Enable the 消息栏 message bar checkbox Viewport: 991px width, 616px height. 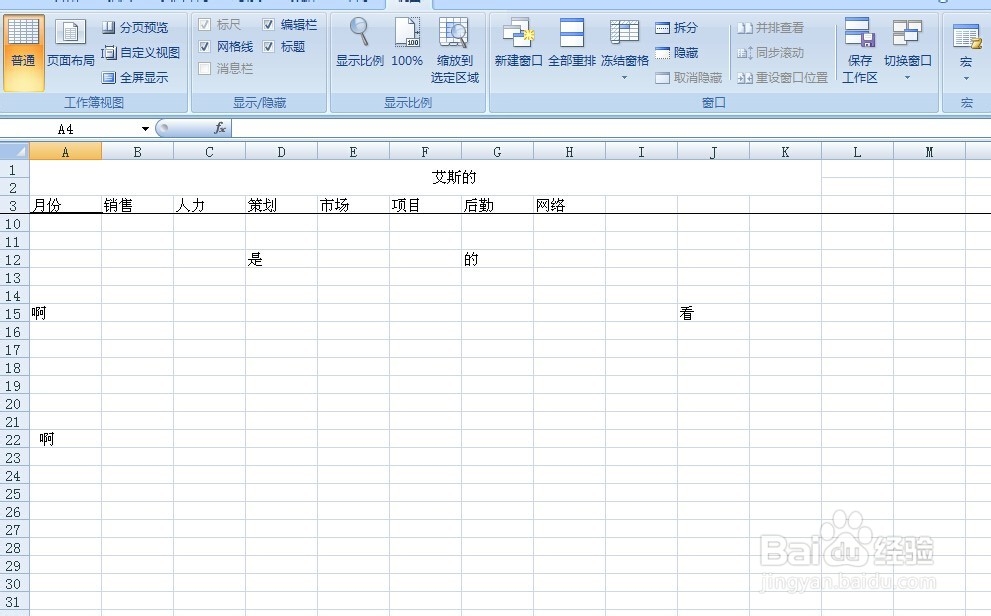tap(204, 68)
